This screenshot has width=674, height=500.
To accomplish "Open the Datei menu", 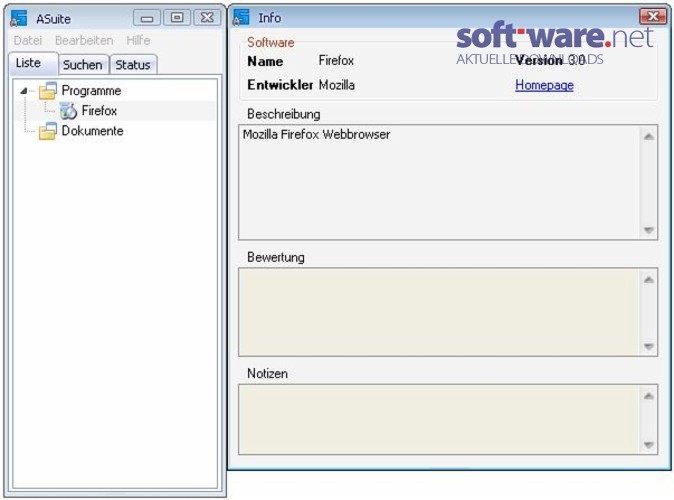I will coord(28,40).
